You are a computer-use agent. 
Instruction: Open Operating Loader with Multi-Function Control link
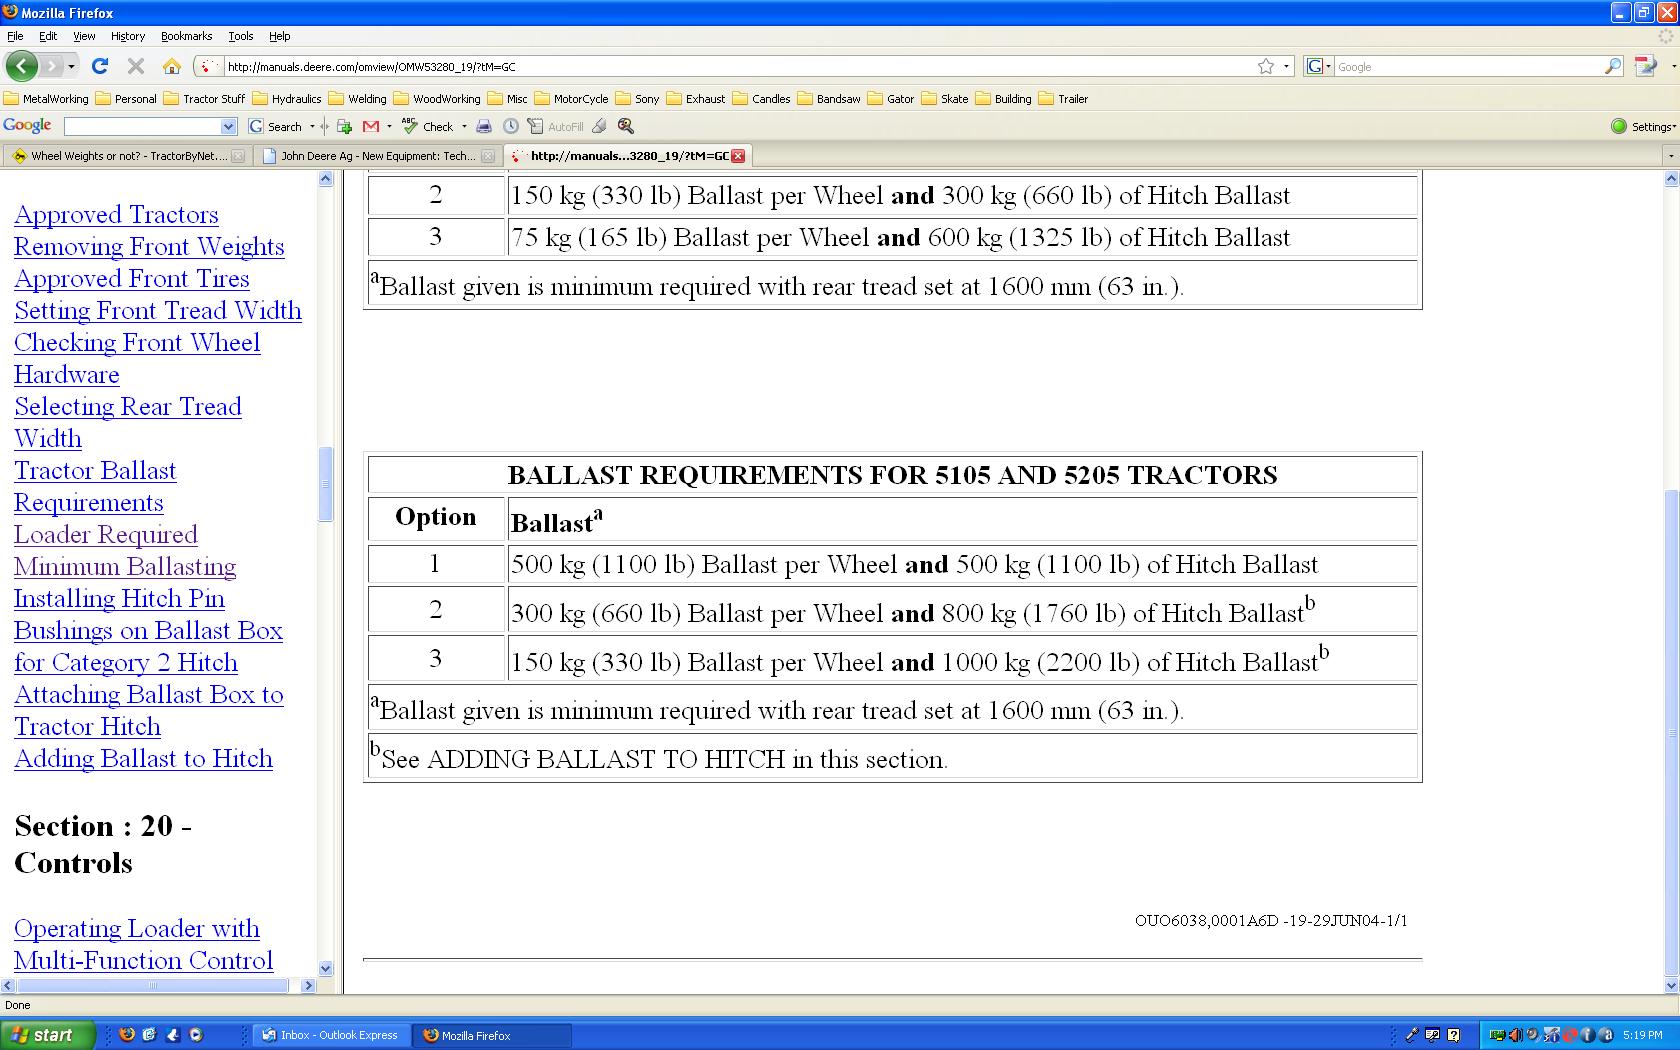point(143,945)
